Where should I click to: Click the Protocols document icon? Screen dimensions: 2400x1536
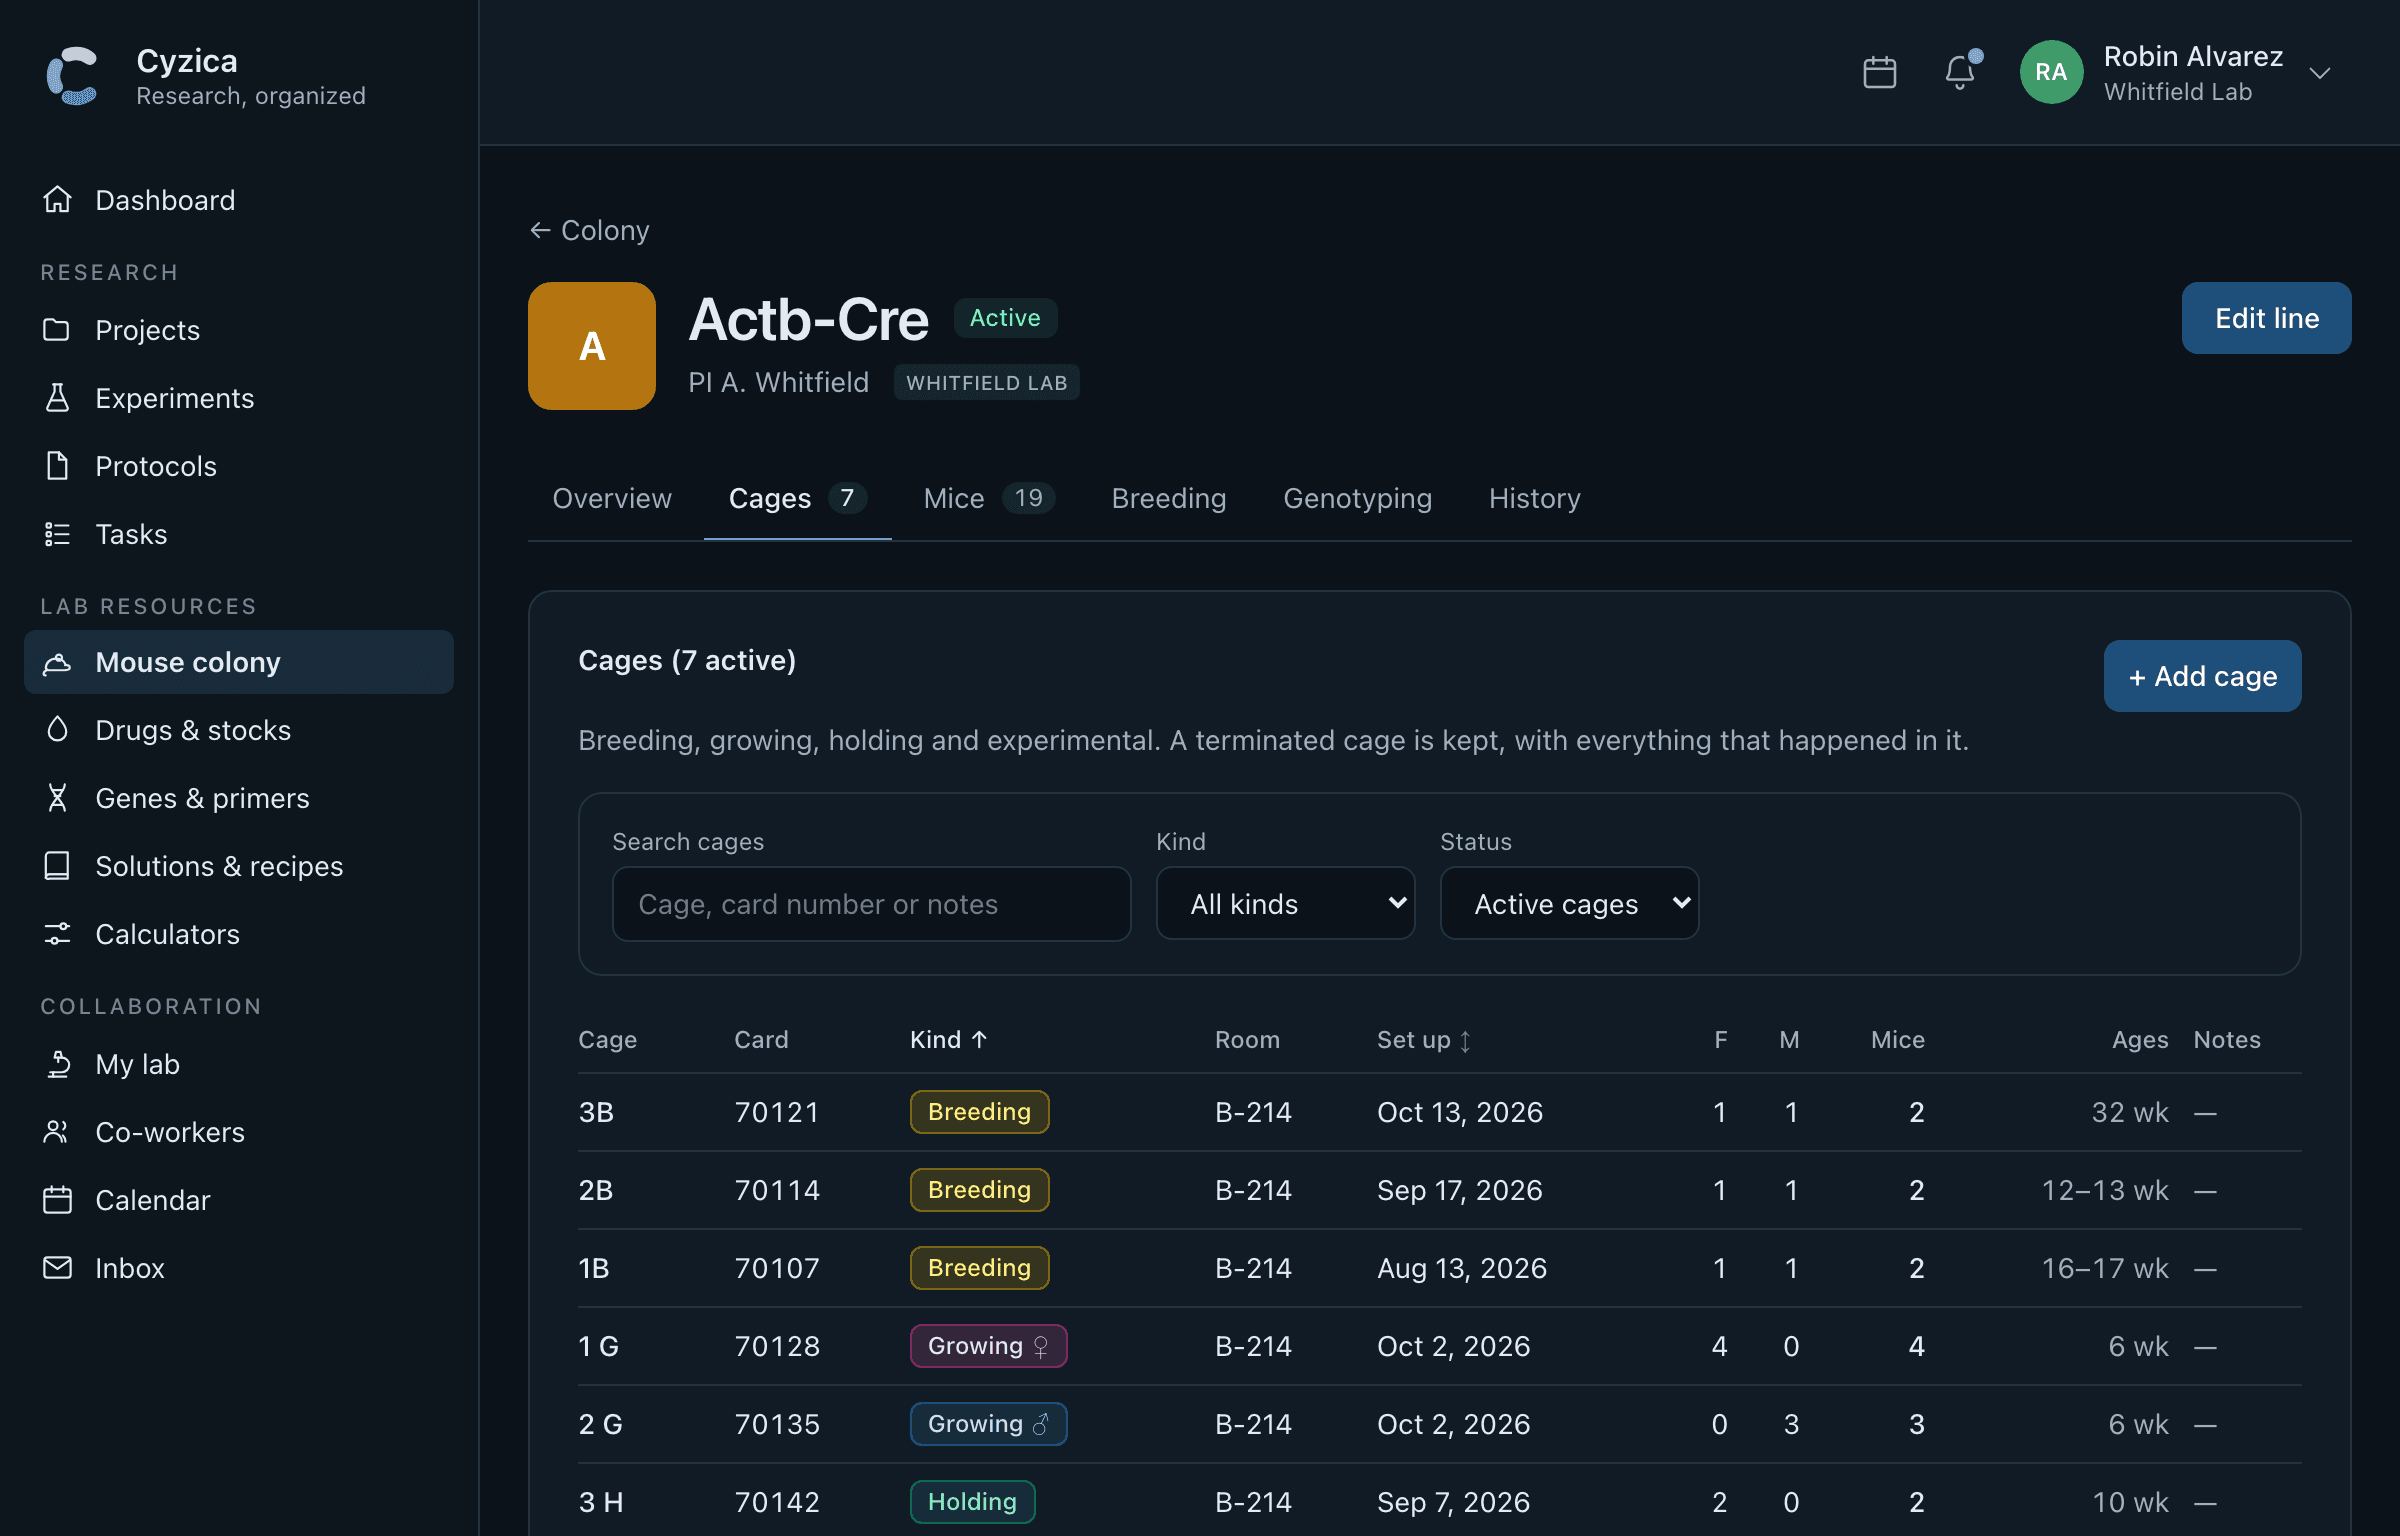point(58,466)
